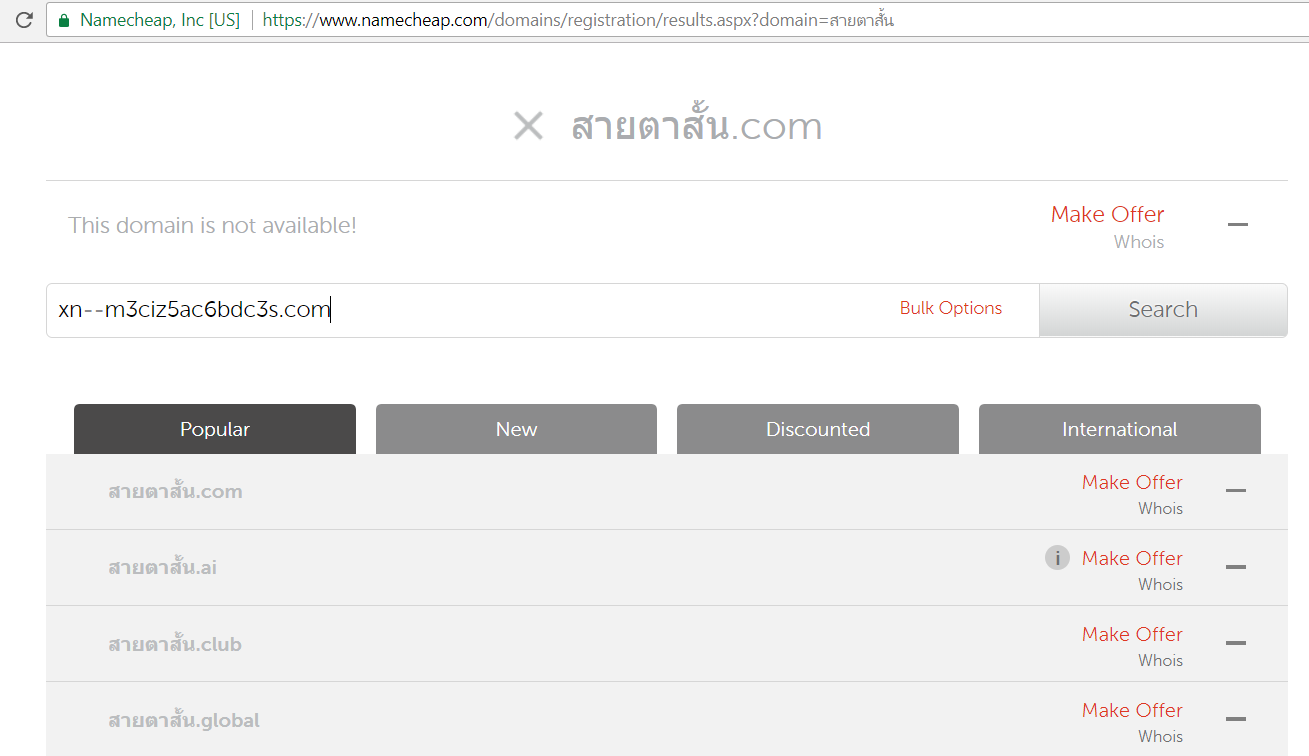Click สายตาสั้น.ai domain name
This screenshot has height=756, width=1309.
(x=162, y=567)
